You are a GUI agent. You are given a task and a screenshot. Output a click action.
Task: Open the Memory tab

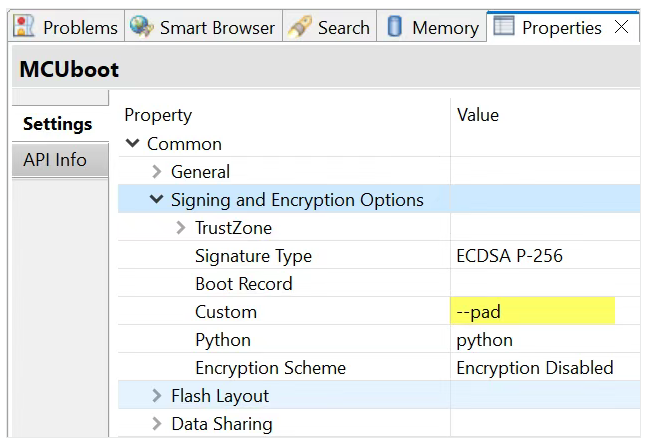coord(432,27)
